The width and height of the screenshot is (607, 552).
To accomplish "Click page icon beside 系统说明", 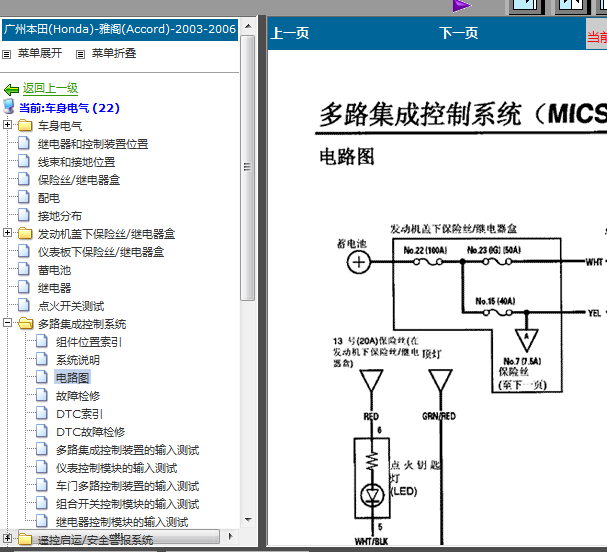I will pos(42,359).
